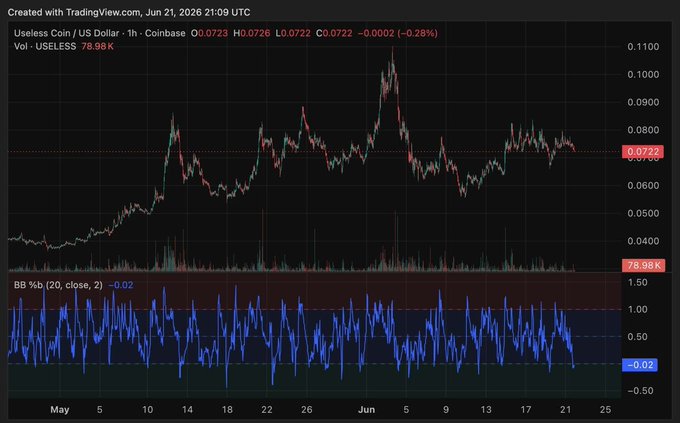The height and width of the screenshot is (423, 680).
Task: Click the '26' date label on time axis
Action: [307, 410]
